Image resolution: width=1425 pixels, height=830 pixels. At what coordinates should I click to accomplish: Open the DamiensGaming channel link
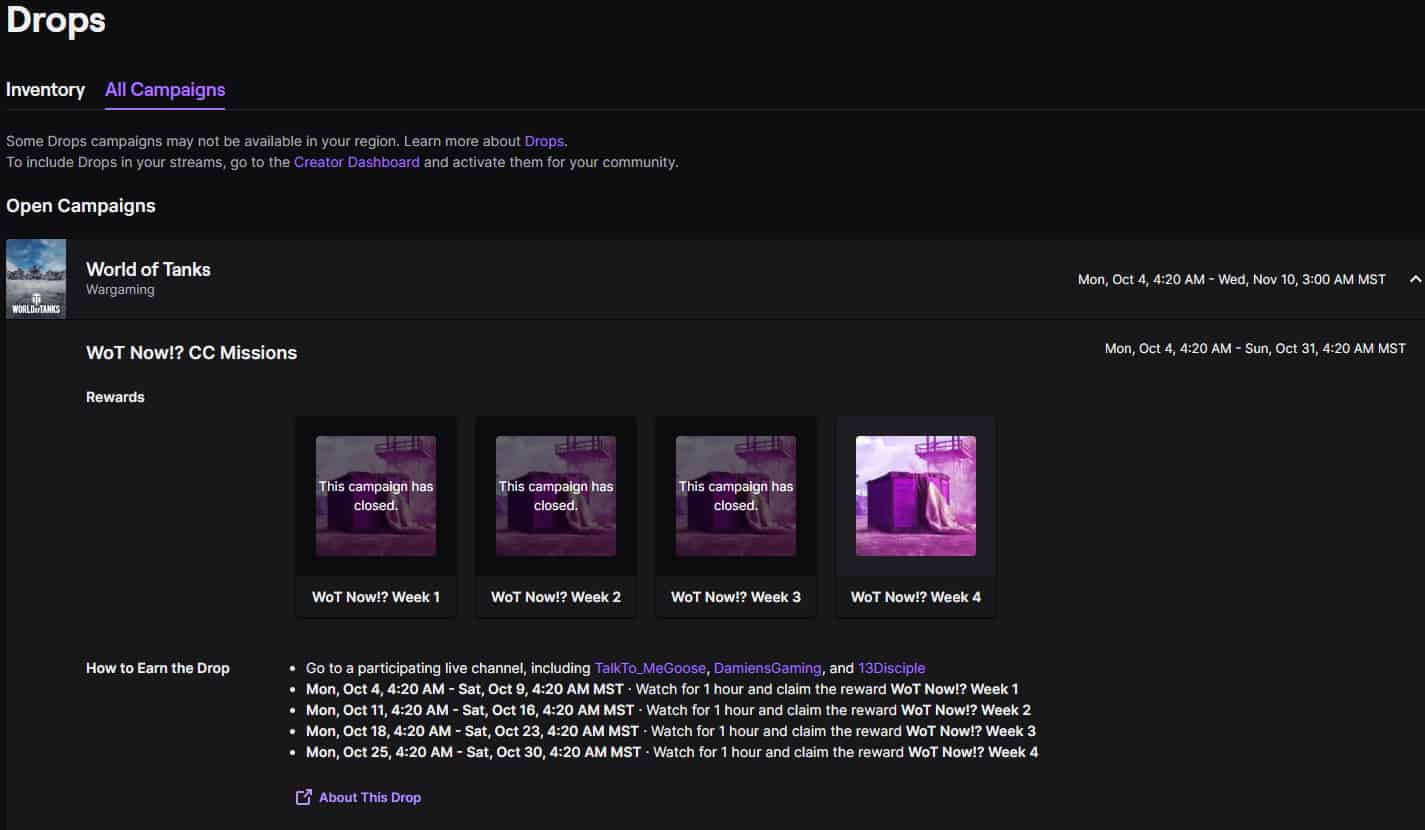point(768,668)
